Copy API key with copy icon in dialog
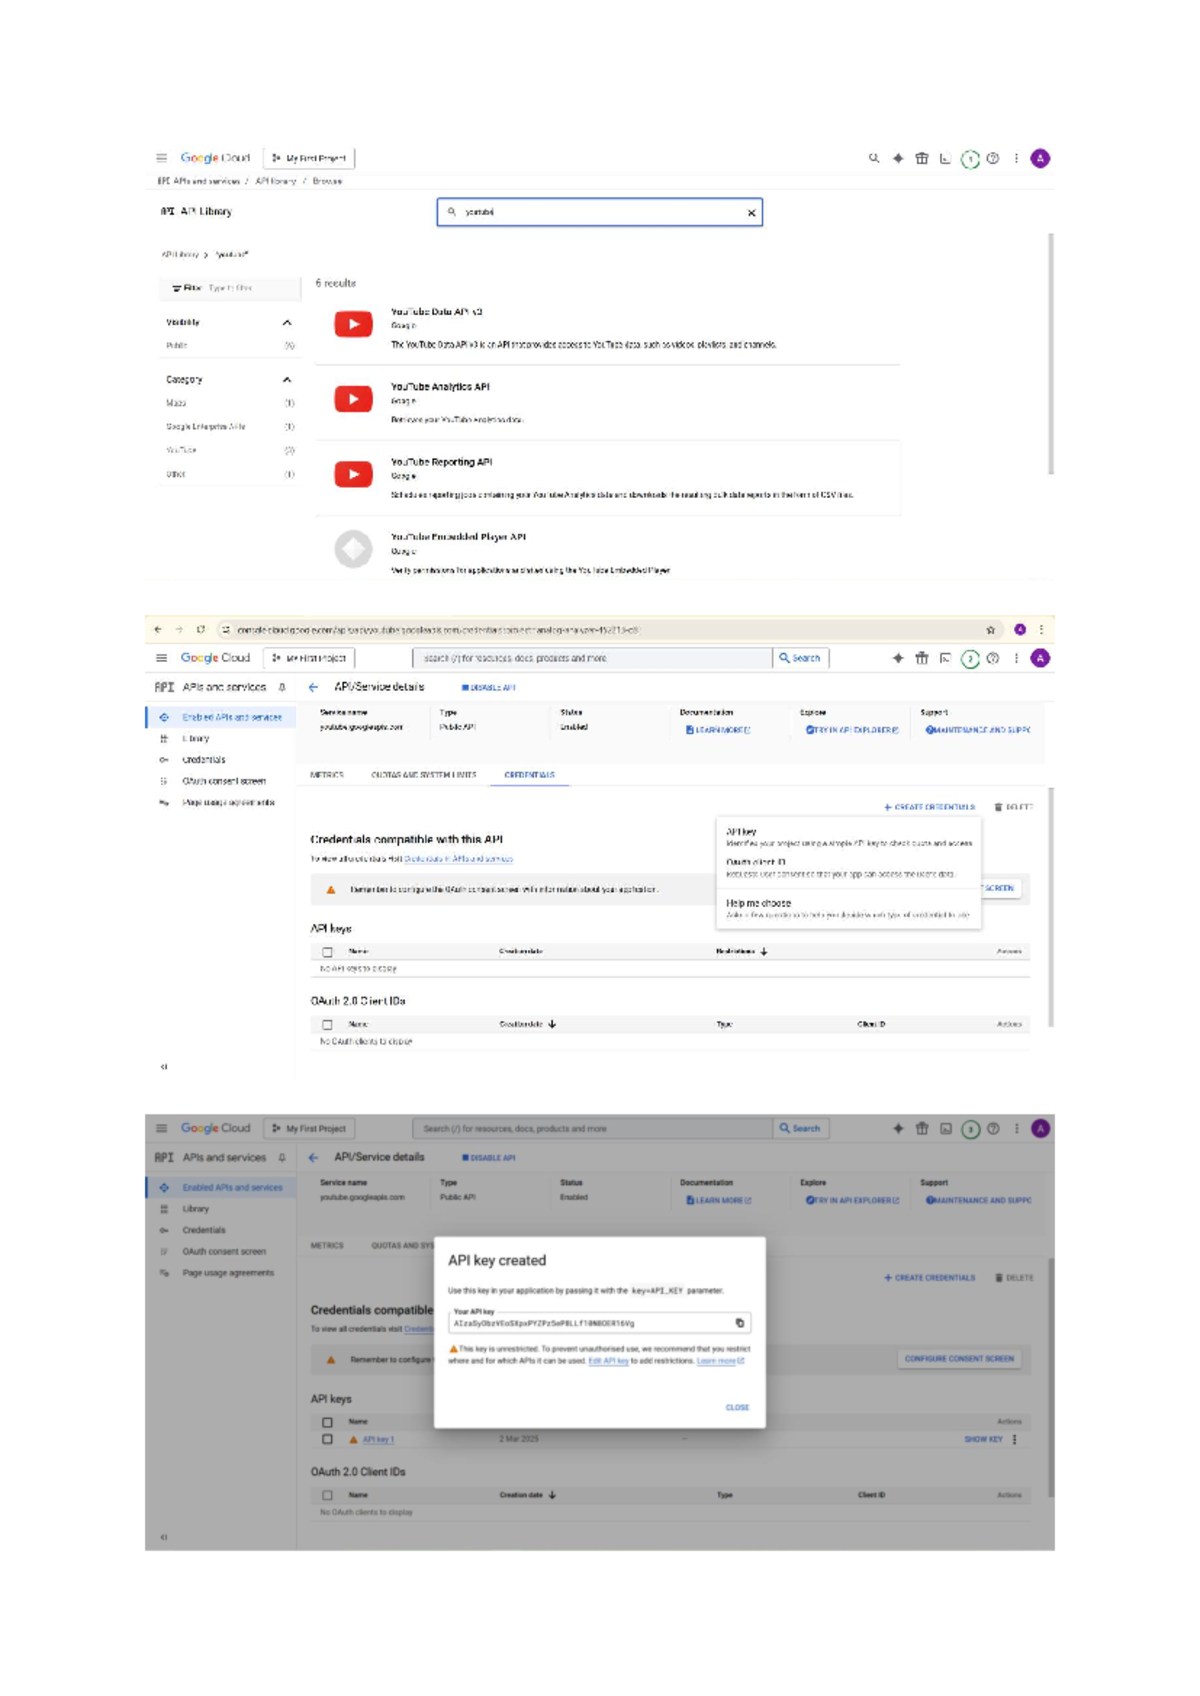This screenshot has width=1200, height=1696. 740,1323
